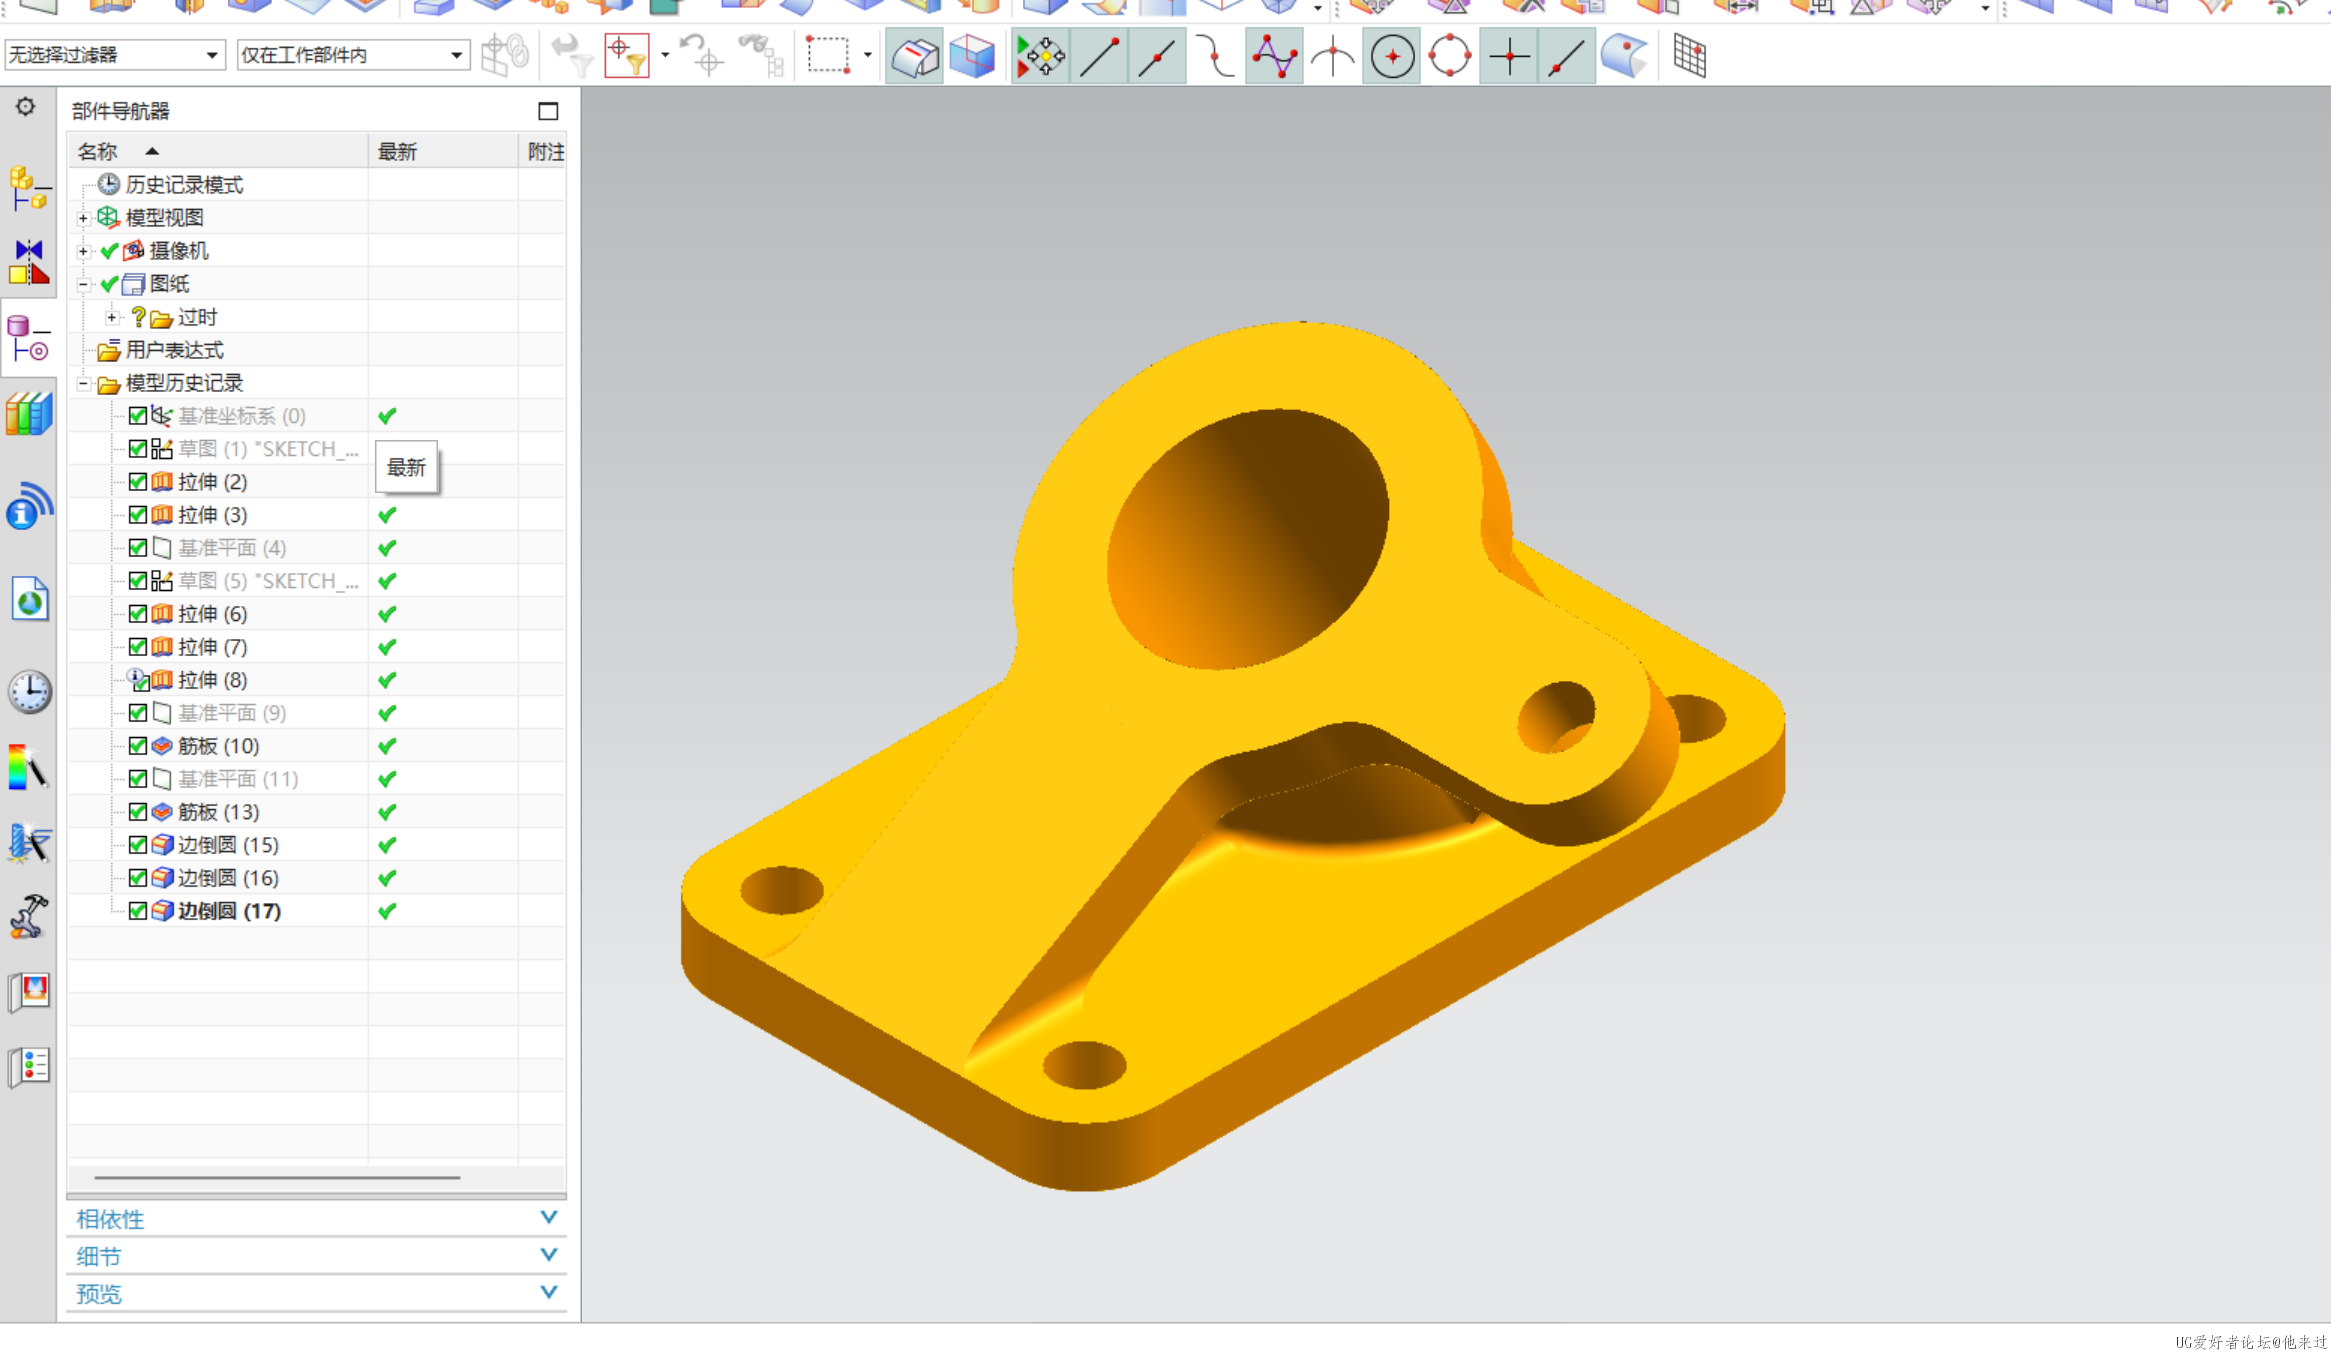Screen dimensions: 2331x1354
Task: Uncheck the 筋板 (10) feature checkbox
Action: pyautogui.click(x=138, y=746)
